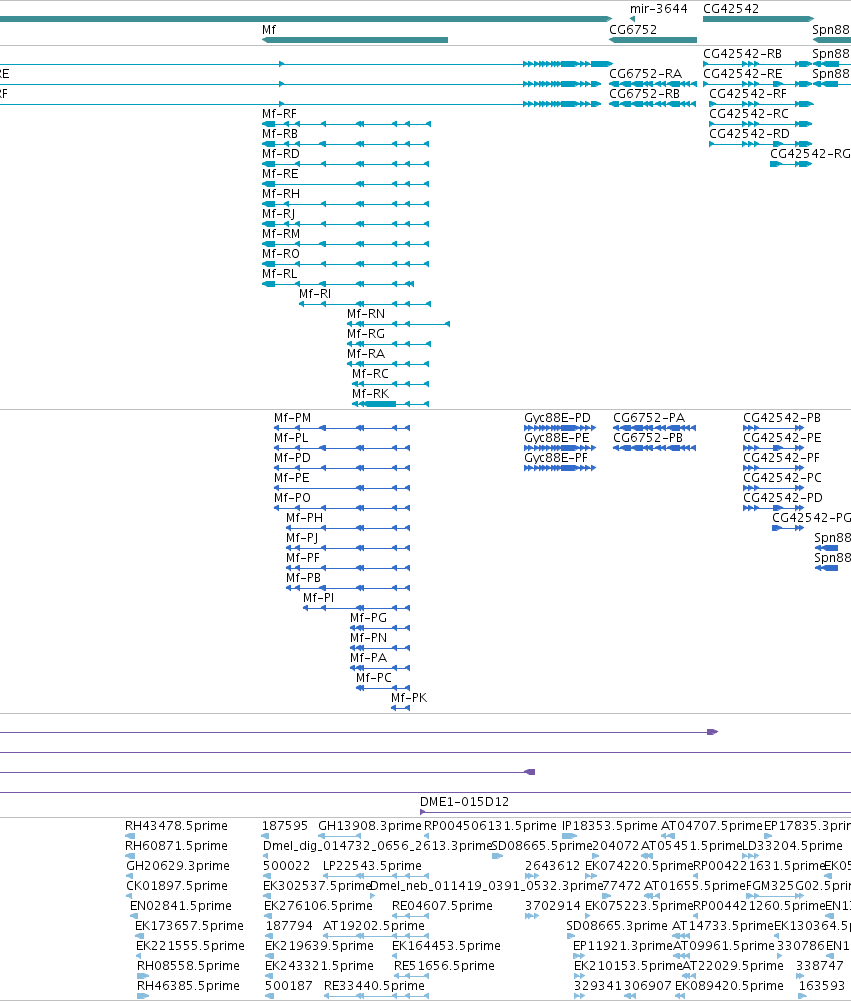Select the Mf-RL transcript

point(338,284)
